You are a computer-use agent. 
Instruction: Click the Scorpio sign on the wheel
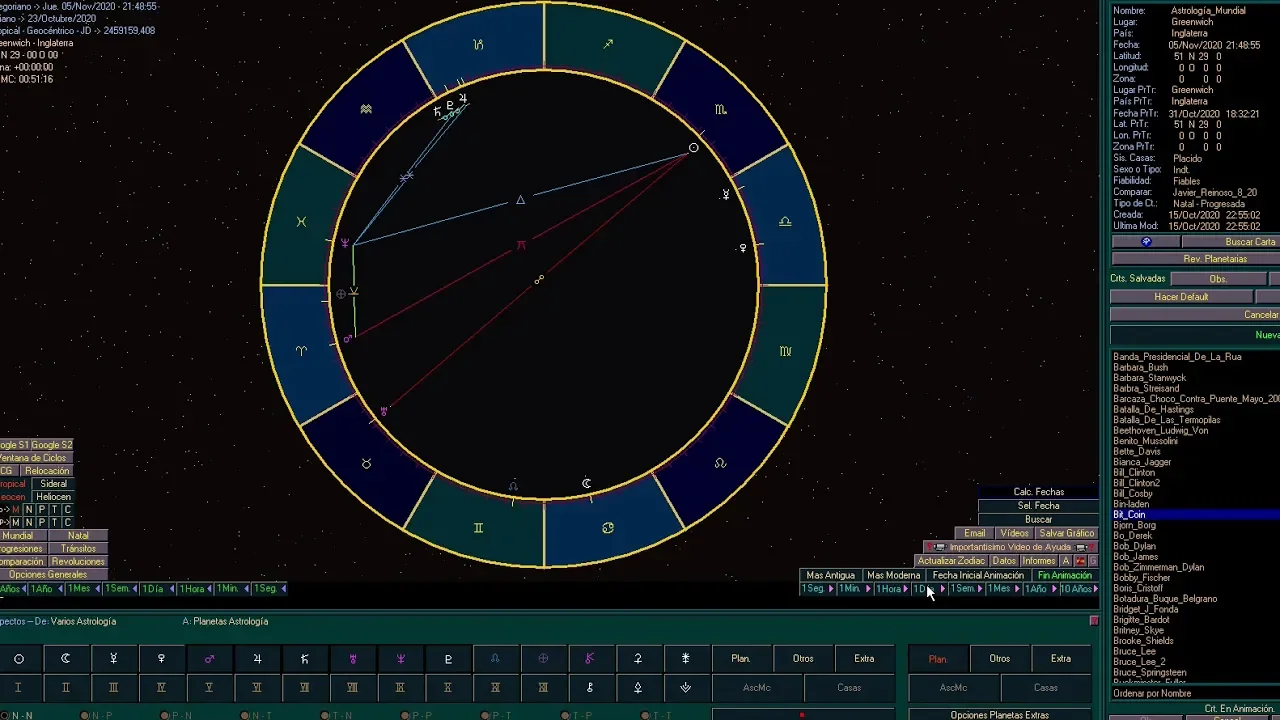(721, 109)
